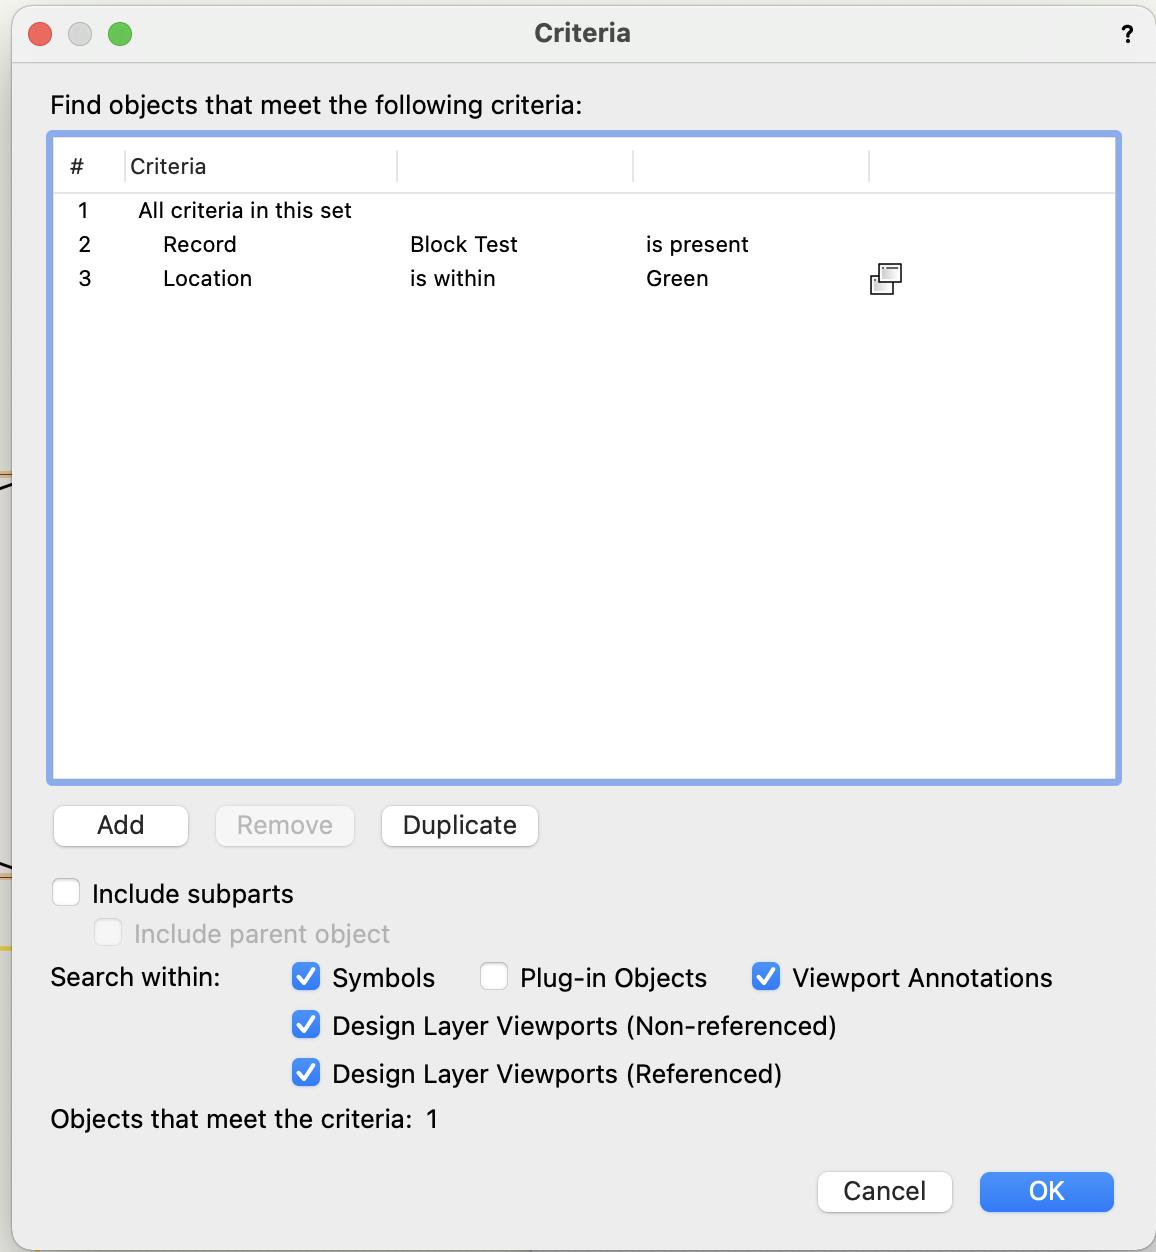Toggle Design Layer Viewports (Non-referenced) checkbox
Viewport: 1156px width, 1252px height.
click(306, 1024)
